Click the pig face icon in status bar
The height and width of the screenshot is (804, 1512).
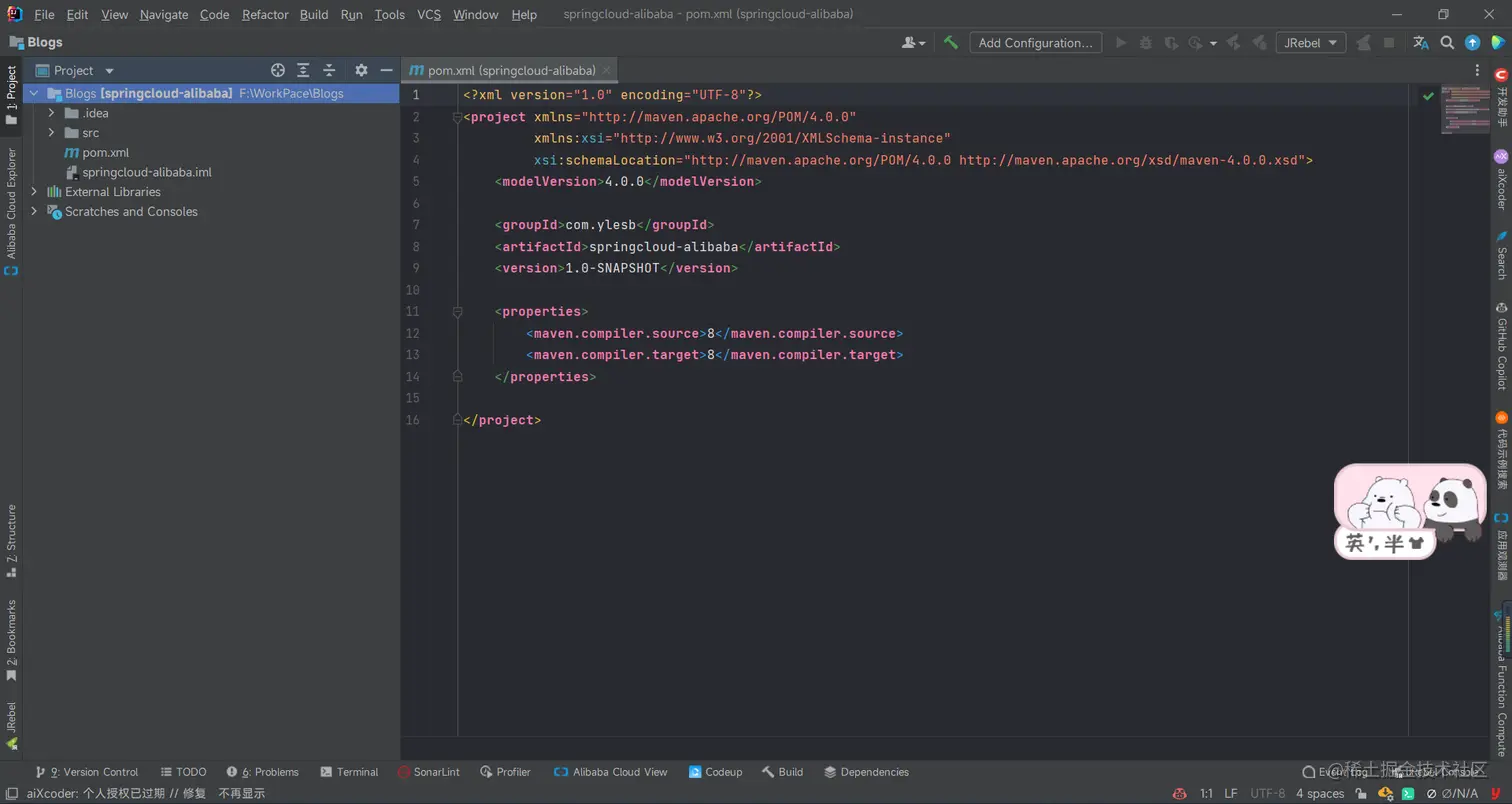[x=1180, y=794]
